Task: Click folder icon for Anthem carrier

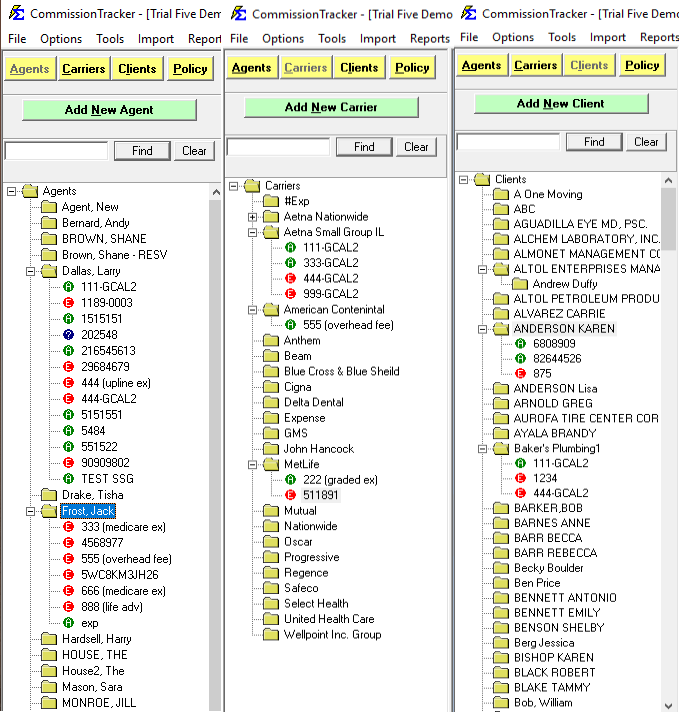Action: 271,340
